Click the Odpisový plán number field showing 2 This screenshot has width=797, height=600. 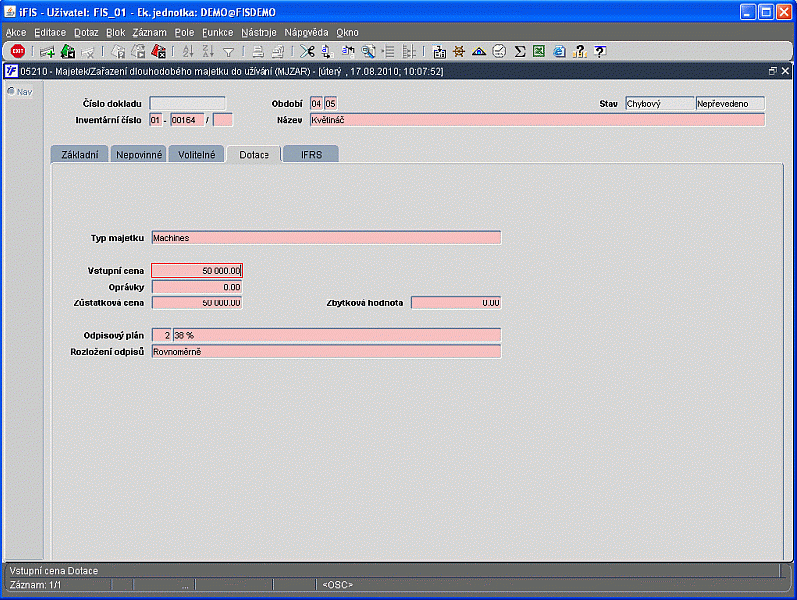tap(162, 336)
